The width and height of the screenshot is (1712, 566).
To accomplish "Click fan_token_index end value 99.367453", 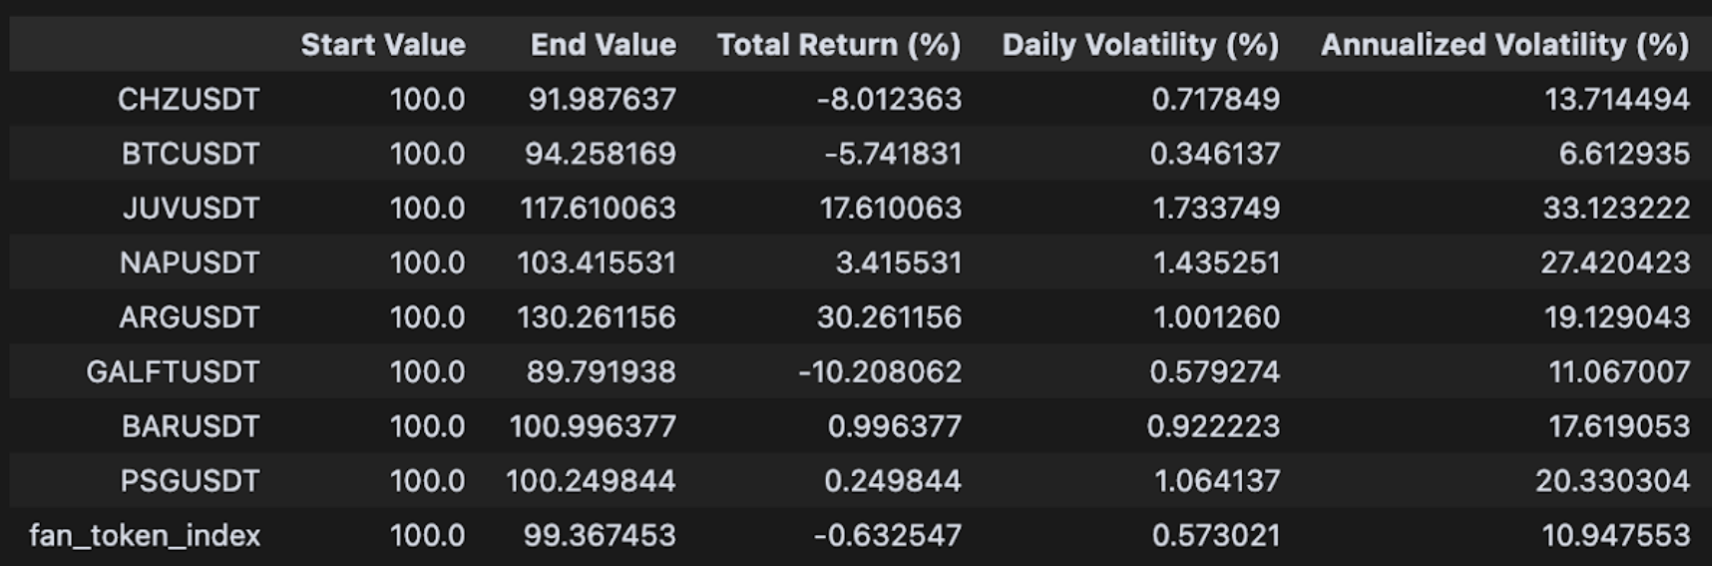I will (x=600, y=535).
